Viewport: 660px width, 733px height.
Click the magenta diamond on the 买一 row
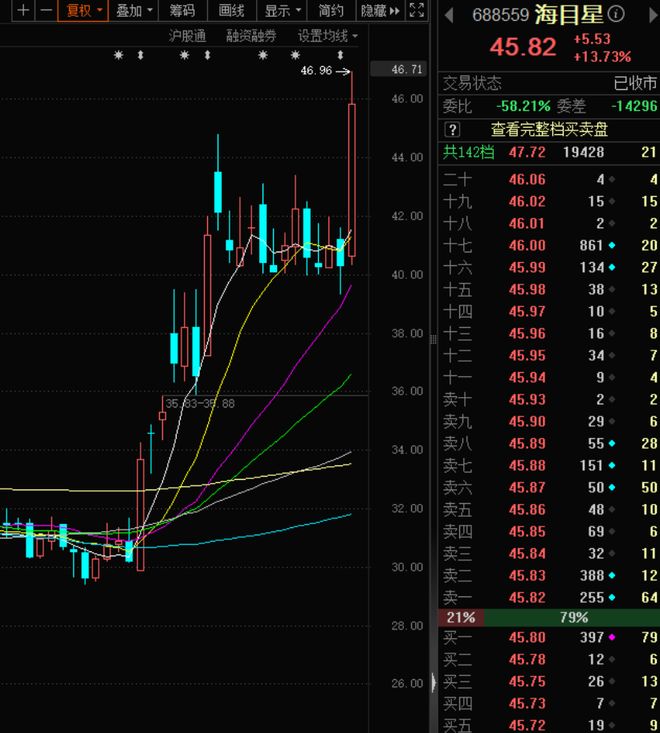tap(612, 637)
